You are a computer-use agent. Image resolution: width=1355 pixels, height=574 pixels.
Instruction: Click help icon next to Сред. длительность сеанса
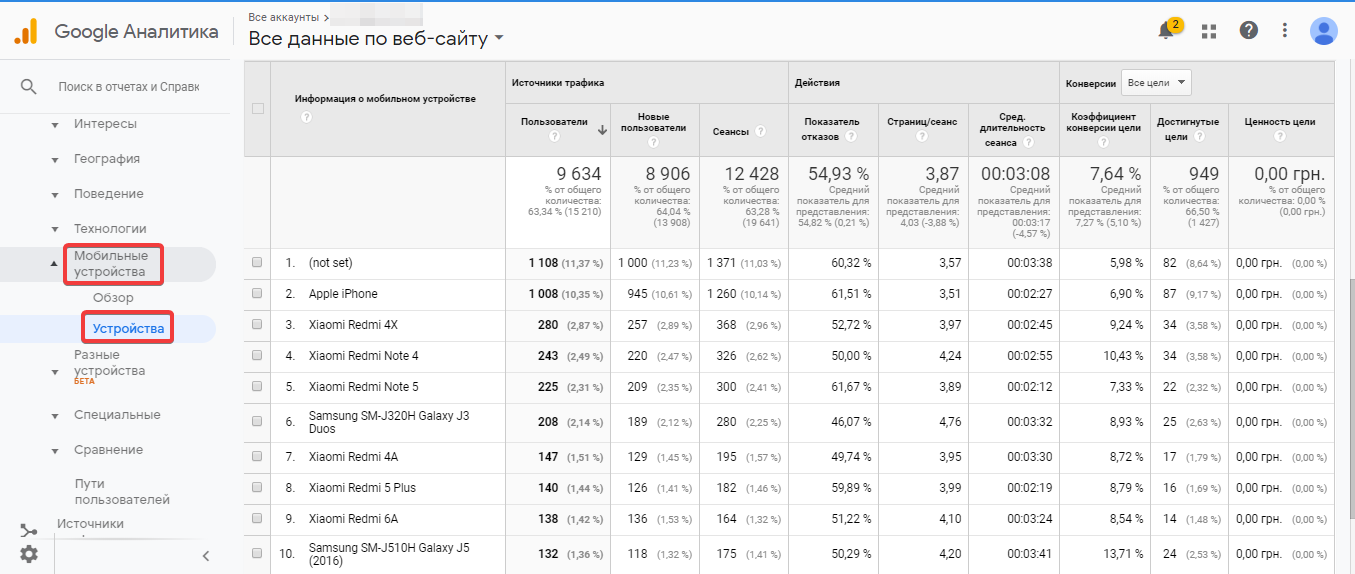point(1027,143)
